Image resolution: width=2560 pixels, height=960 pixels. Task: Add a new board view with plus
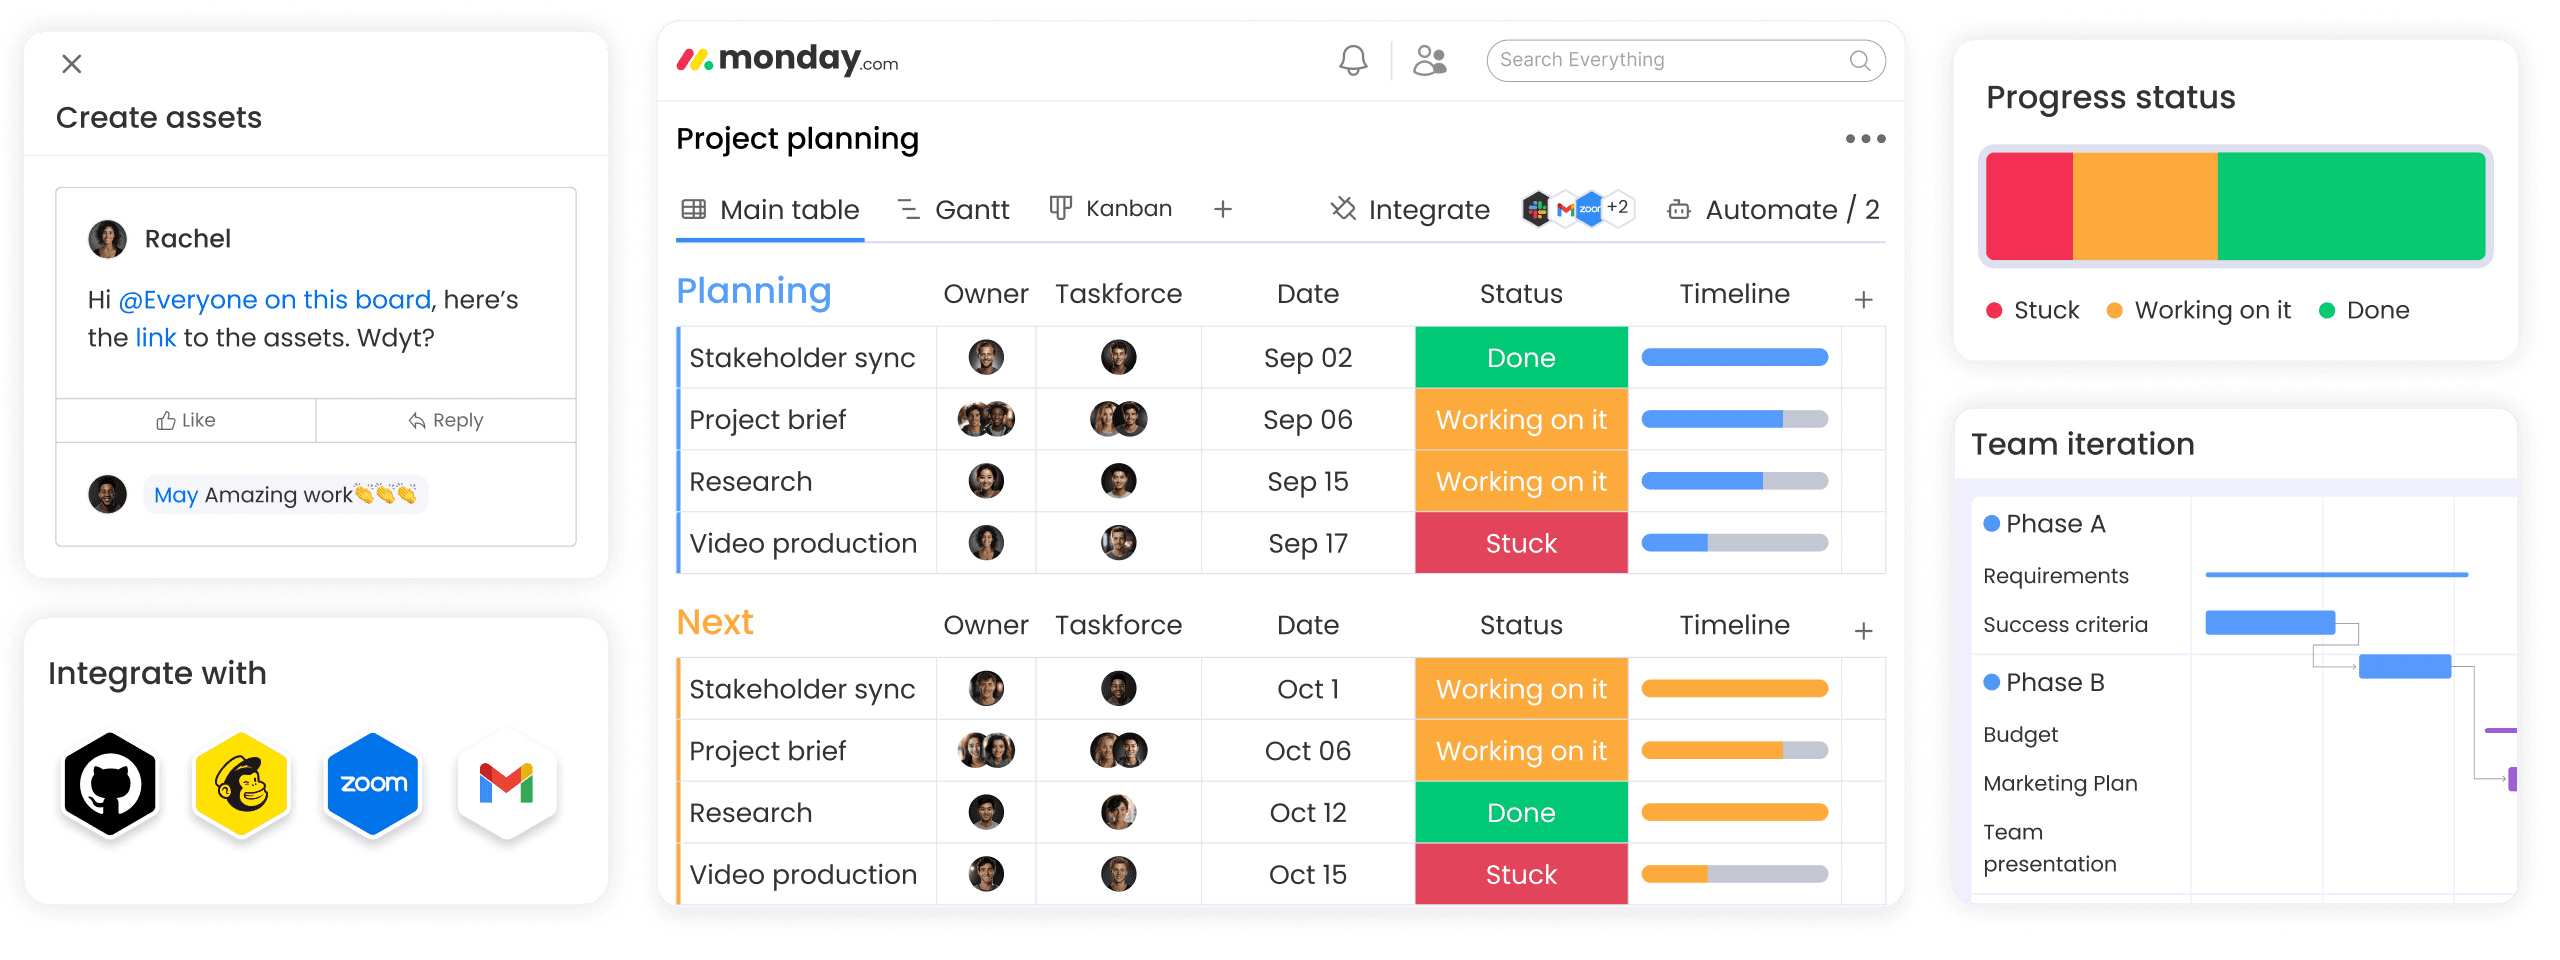tap(1222, 209)
